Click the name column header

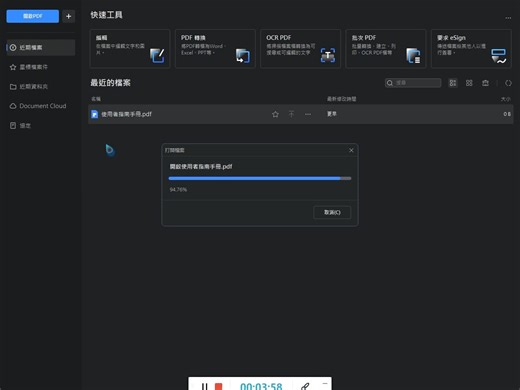tap(96, 99)
